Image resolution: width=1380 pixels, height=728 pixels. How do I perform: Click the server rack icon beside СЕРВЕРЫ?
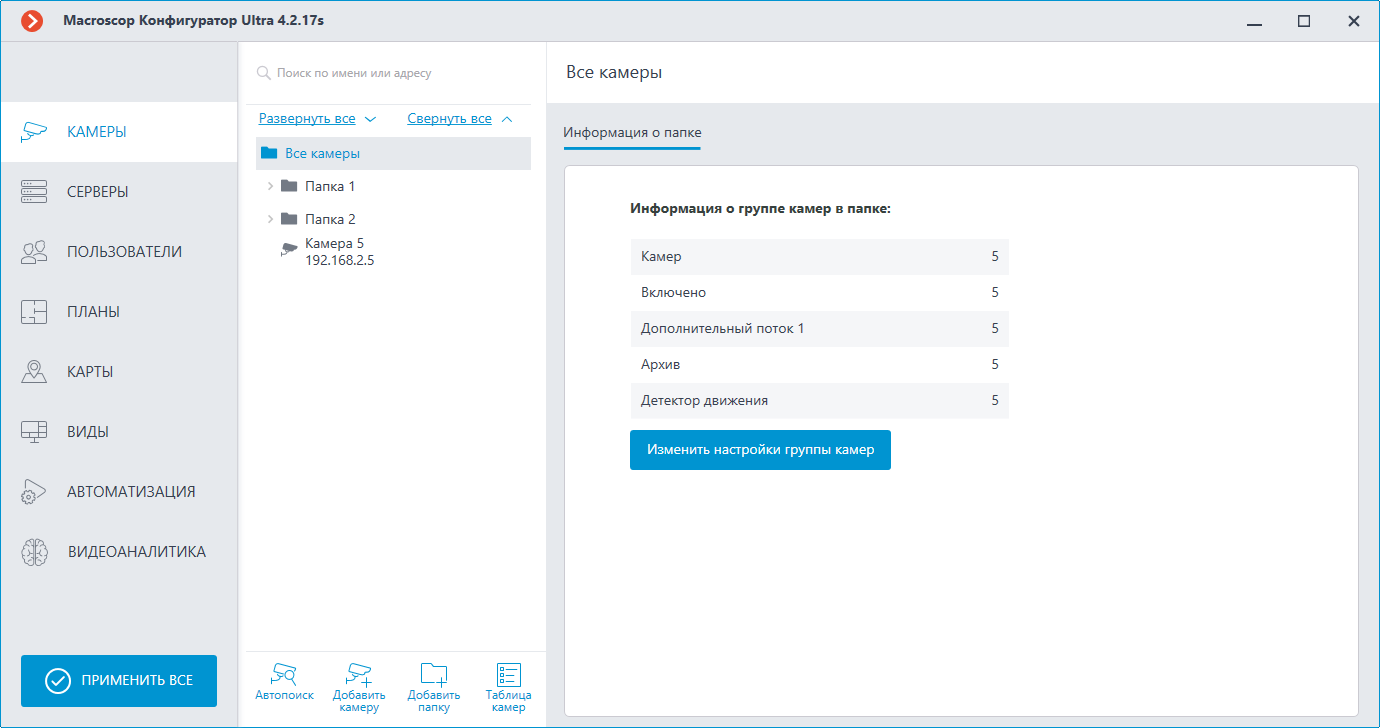point(34,192)
